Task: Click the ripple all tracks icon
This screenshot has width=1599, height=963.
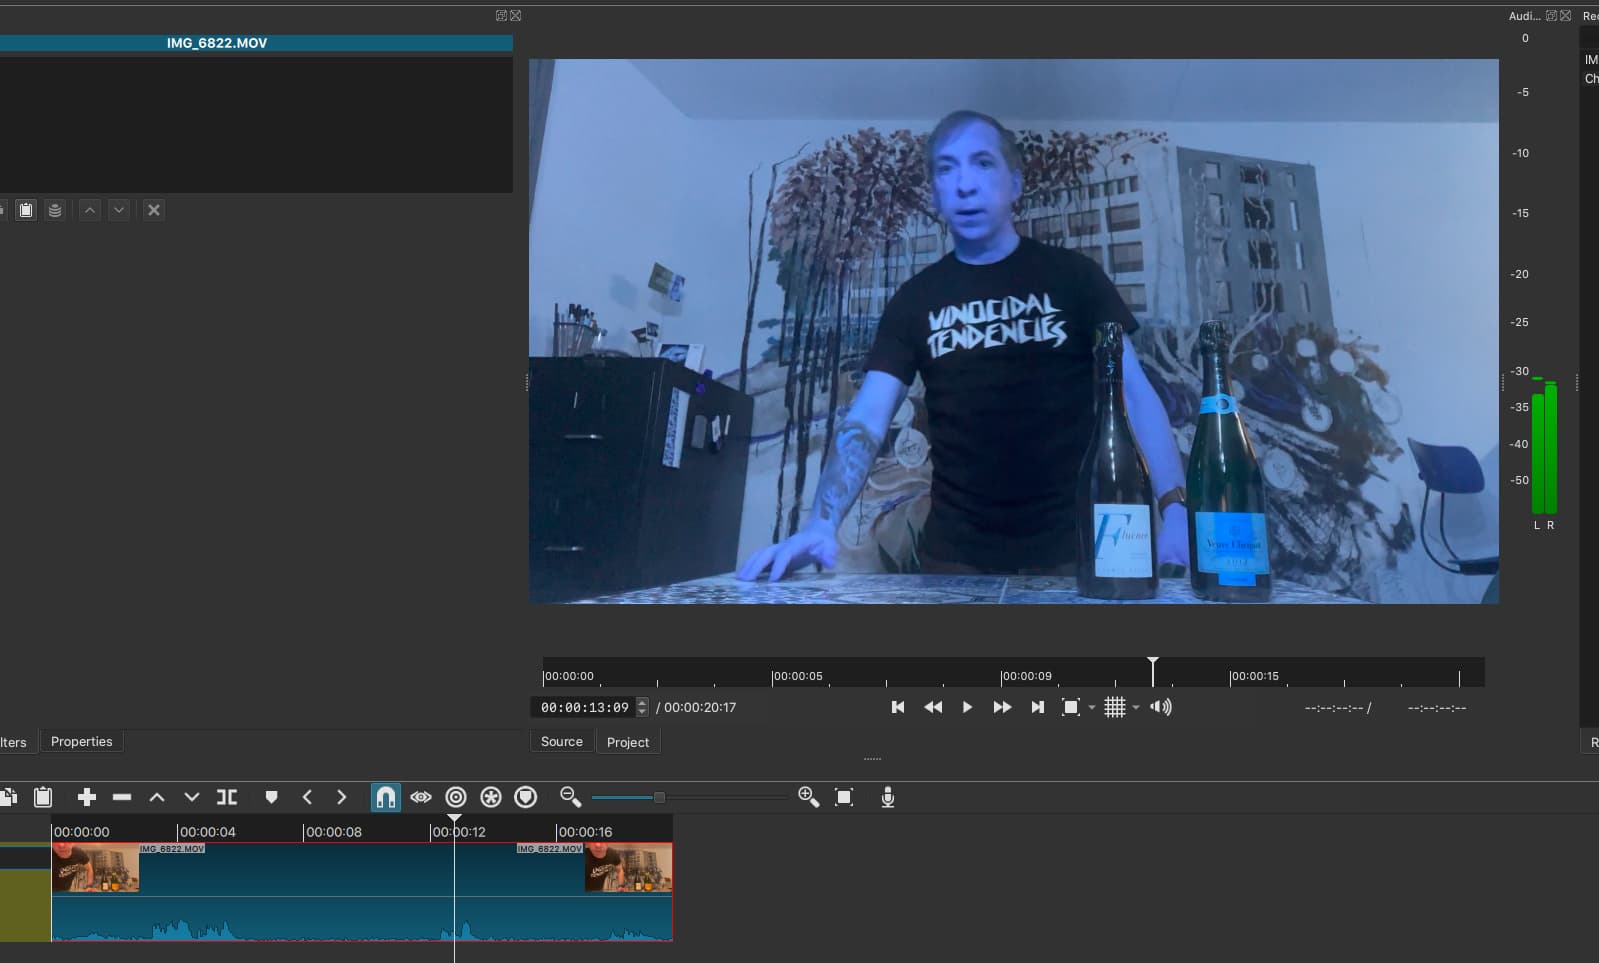Action: (491, 797)
